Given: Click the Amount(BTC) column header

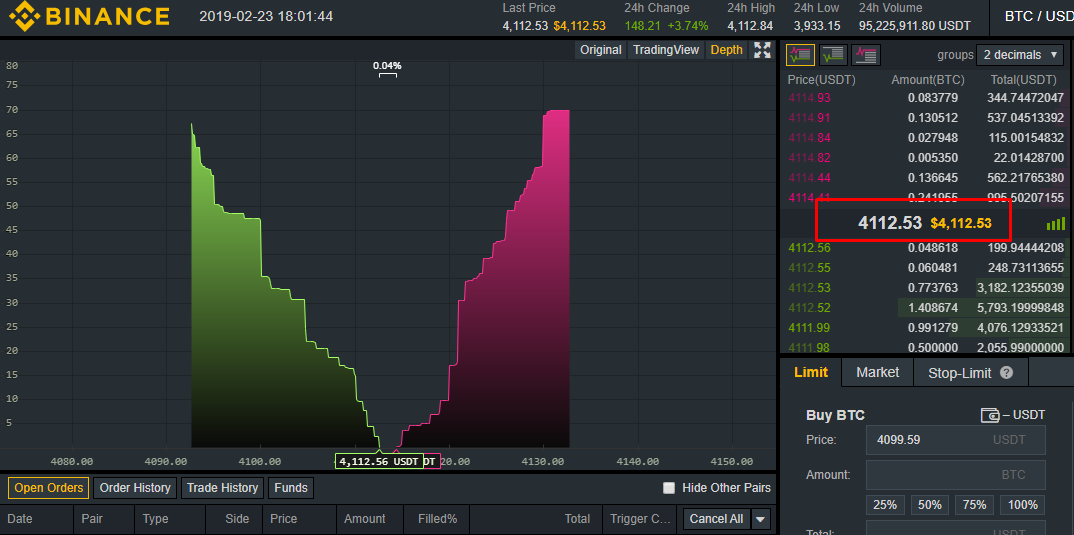Looking at the screenshot, I should (927, 80).
